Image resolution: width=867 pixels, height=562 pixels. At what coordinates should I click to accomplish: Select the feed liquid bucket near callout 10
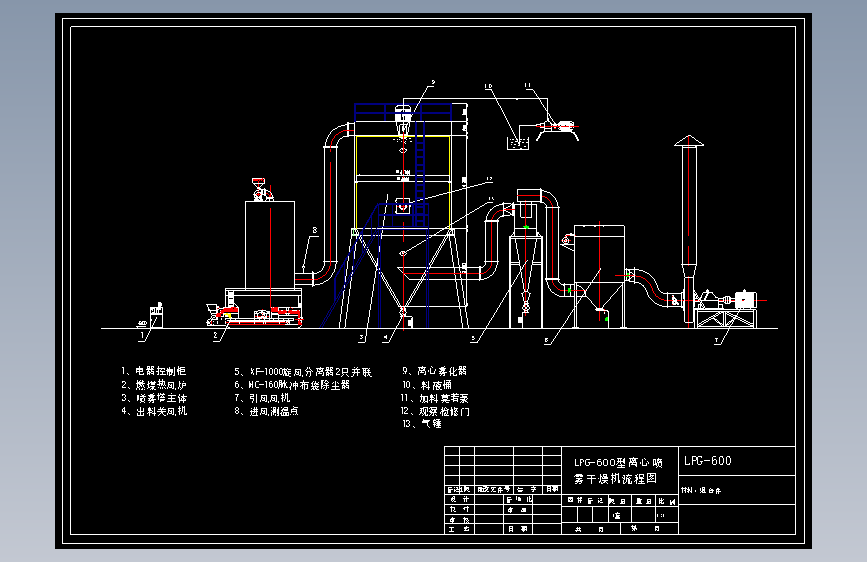coord(518,143)
